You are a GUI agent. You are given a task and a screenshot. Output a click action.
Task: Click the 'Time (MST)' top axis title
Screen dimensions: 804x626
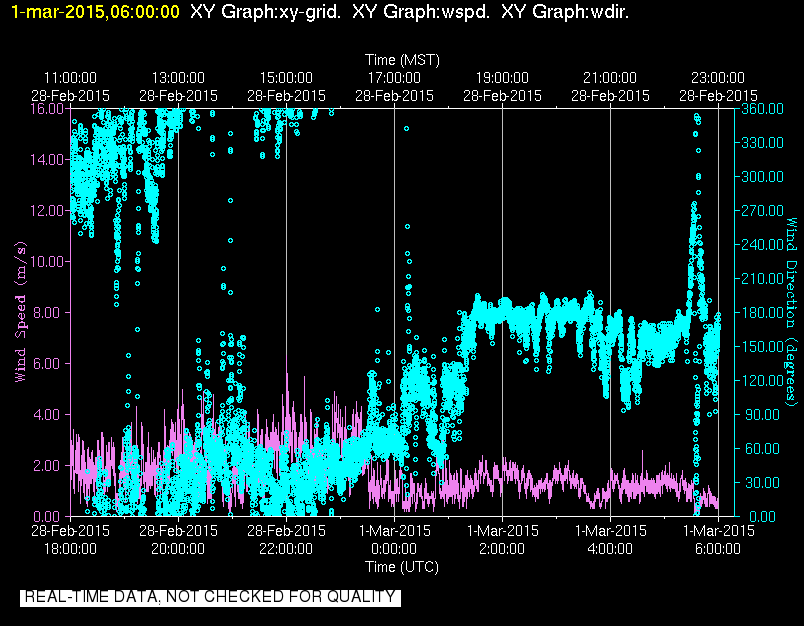[402, 60]
